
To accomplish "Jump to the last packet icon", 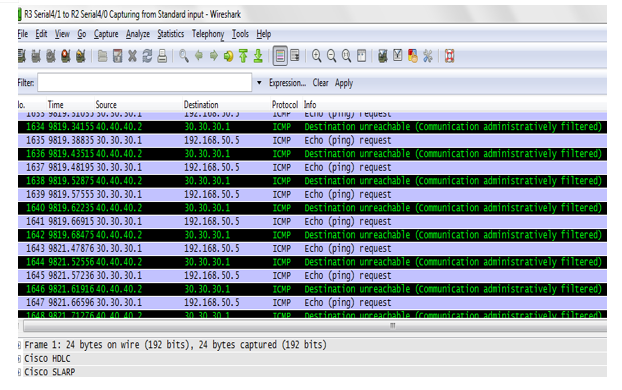I will coord(258,56).
